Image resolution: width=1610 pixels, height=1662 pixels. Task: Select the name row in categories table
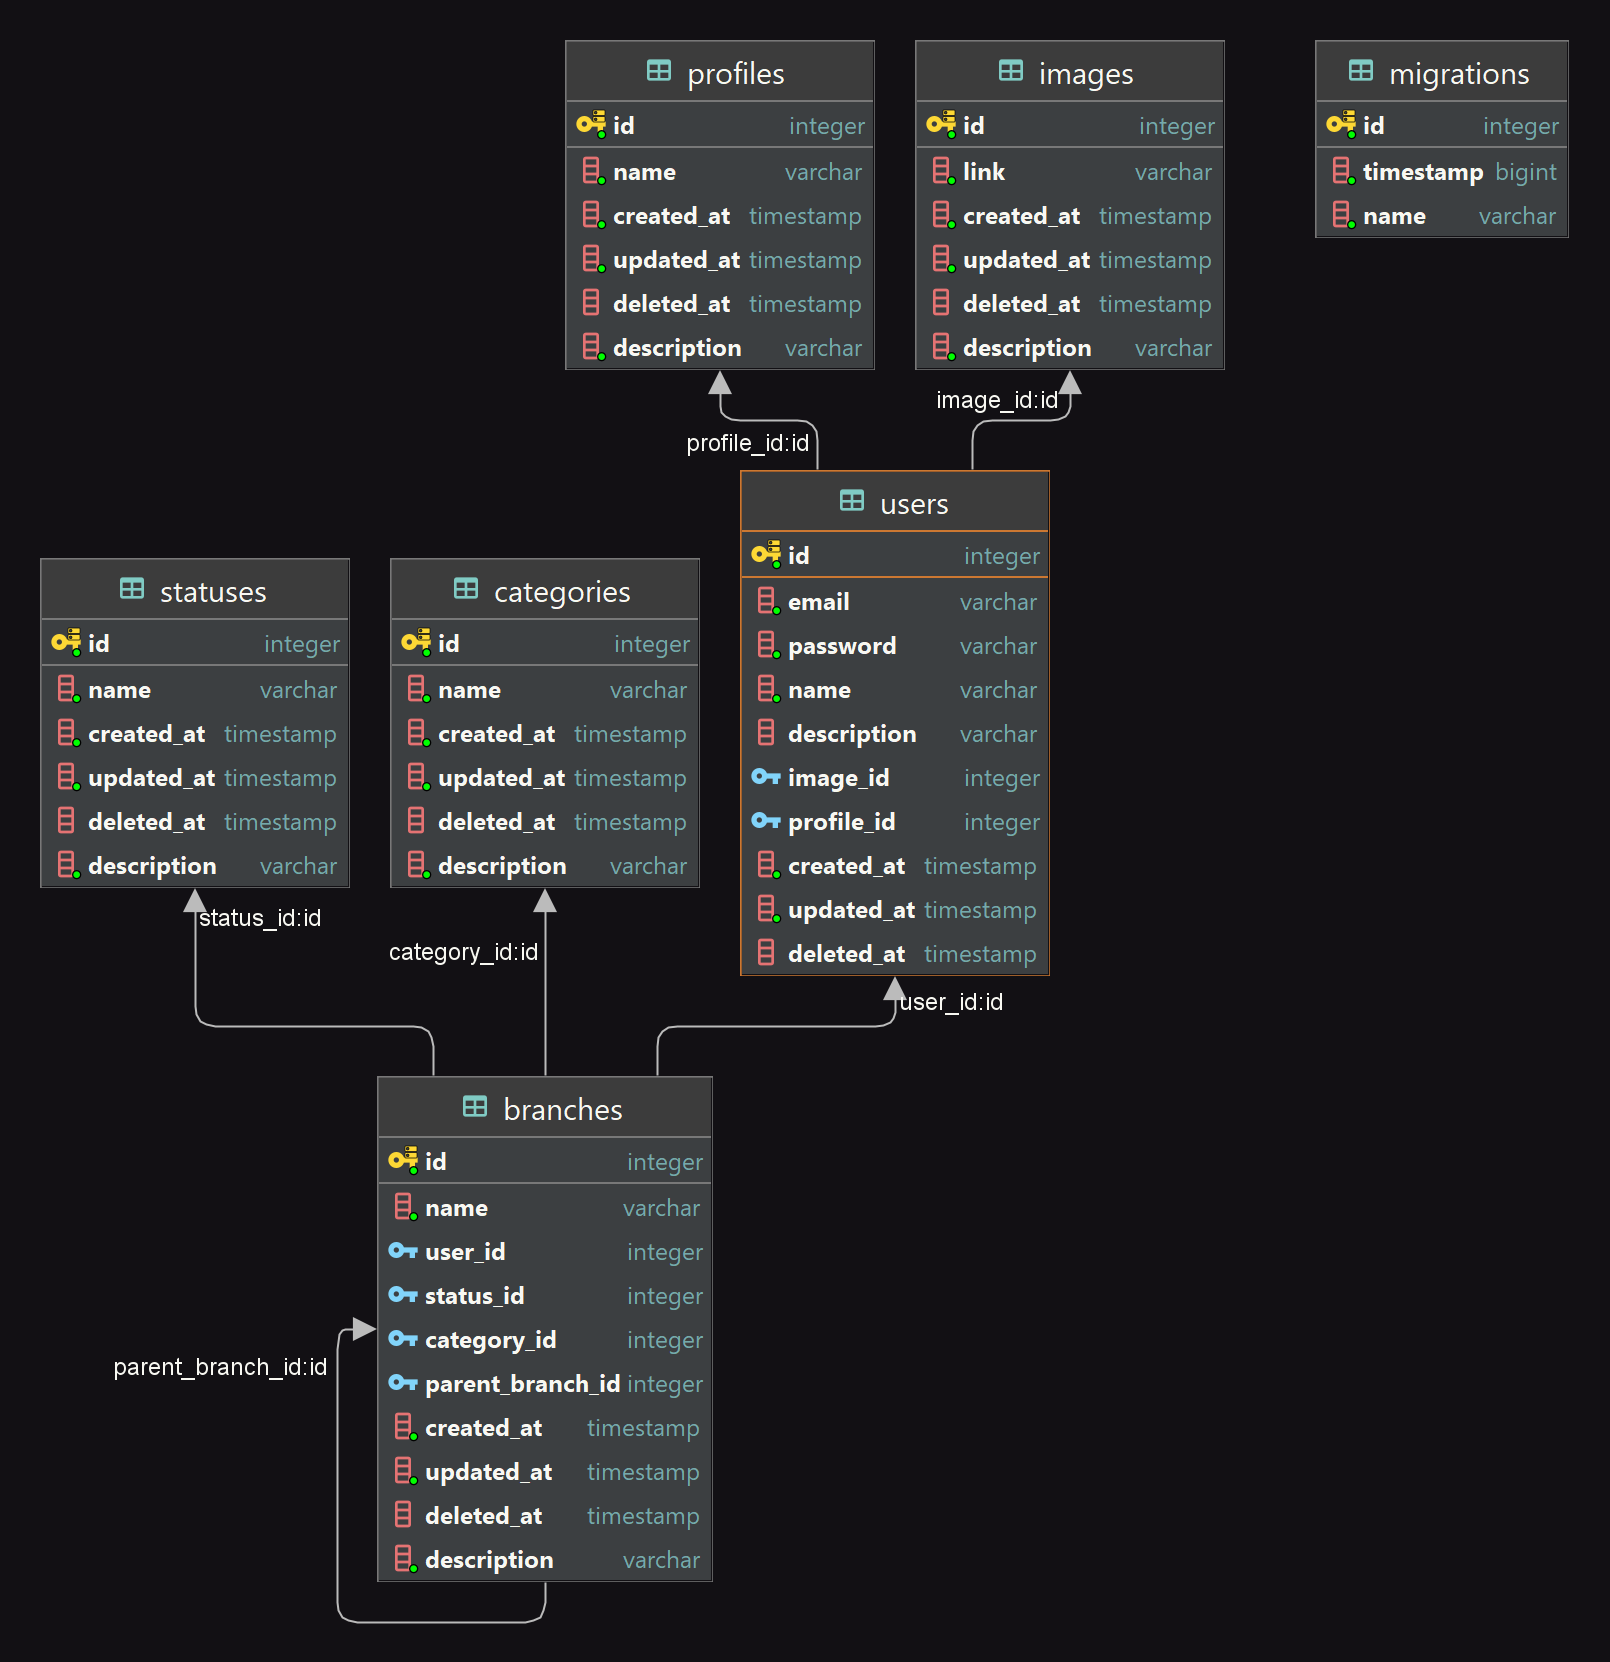pos(543,690)
